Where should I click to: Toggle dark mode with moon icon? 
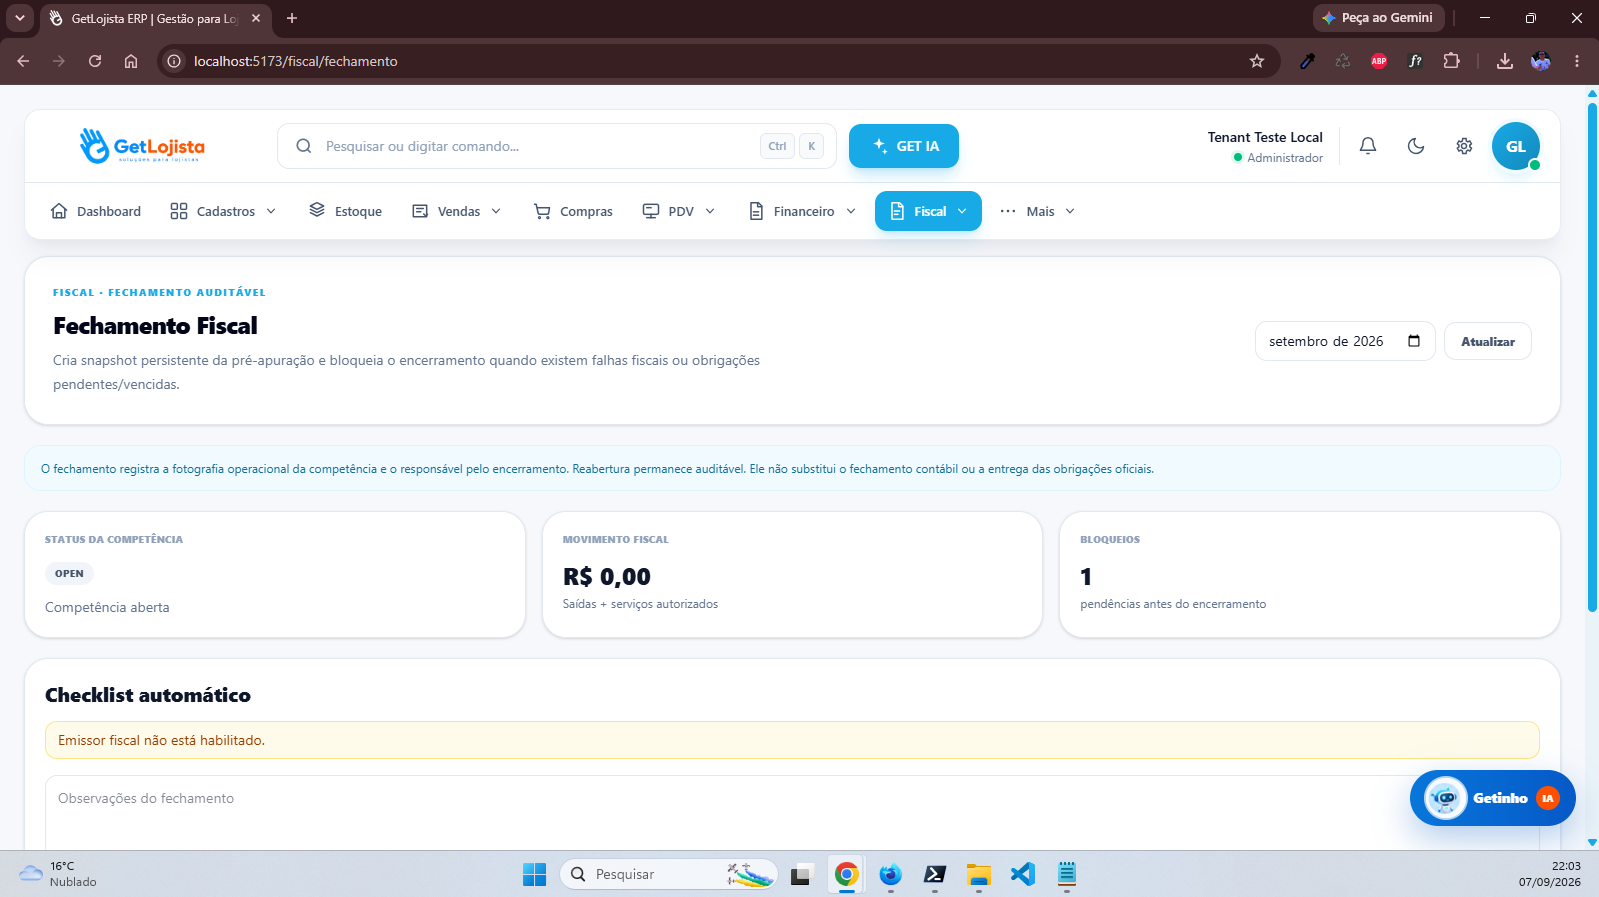[1416, 146]
